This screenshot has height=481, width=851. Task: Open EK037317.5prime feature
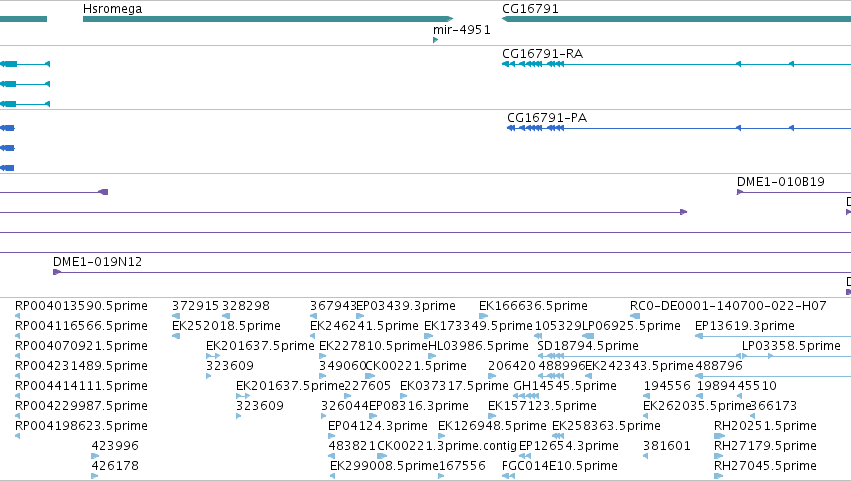pos(454,386)
